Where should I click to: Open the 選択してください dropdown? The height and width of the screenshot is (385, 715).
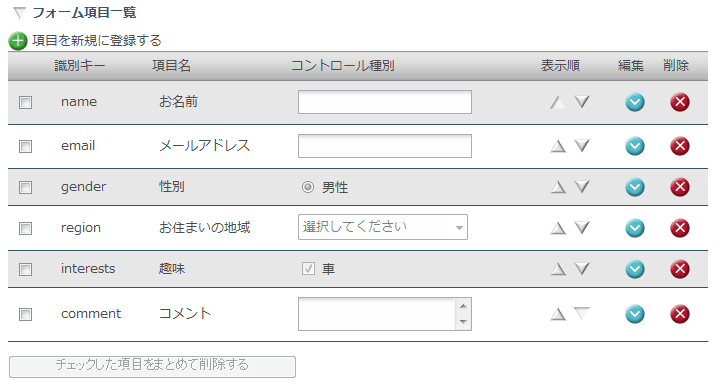click(x=383, y=227)
